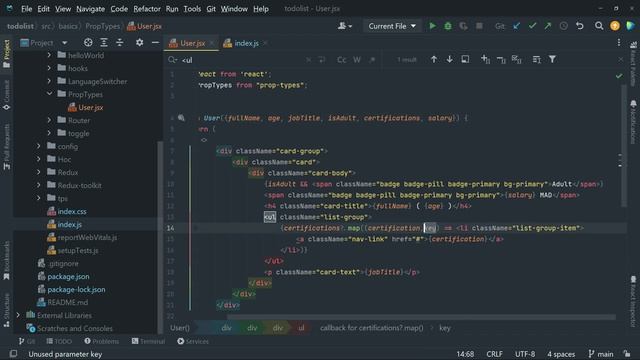Open the Problems tool window
Viewport: 640px width, 360px height.
[101, 341]
